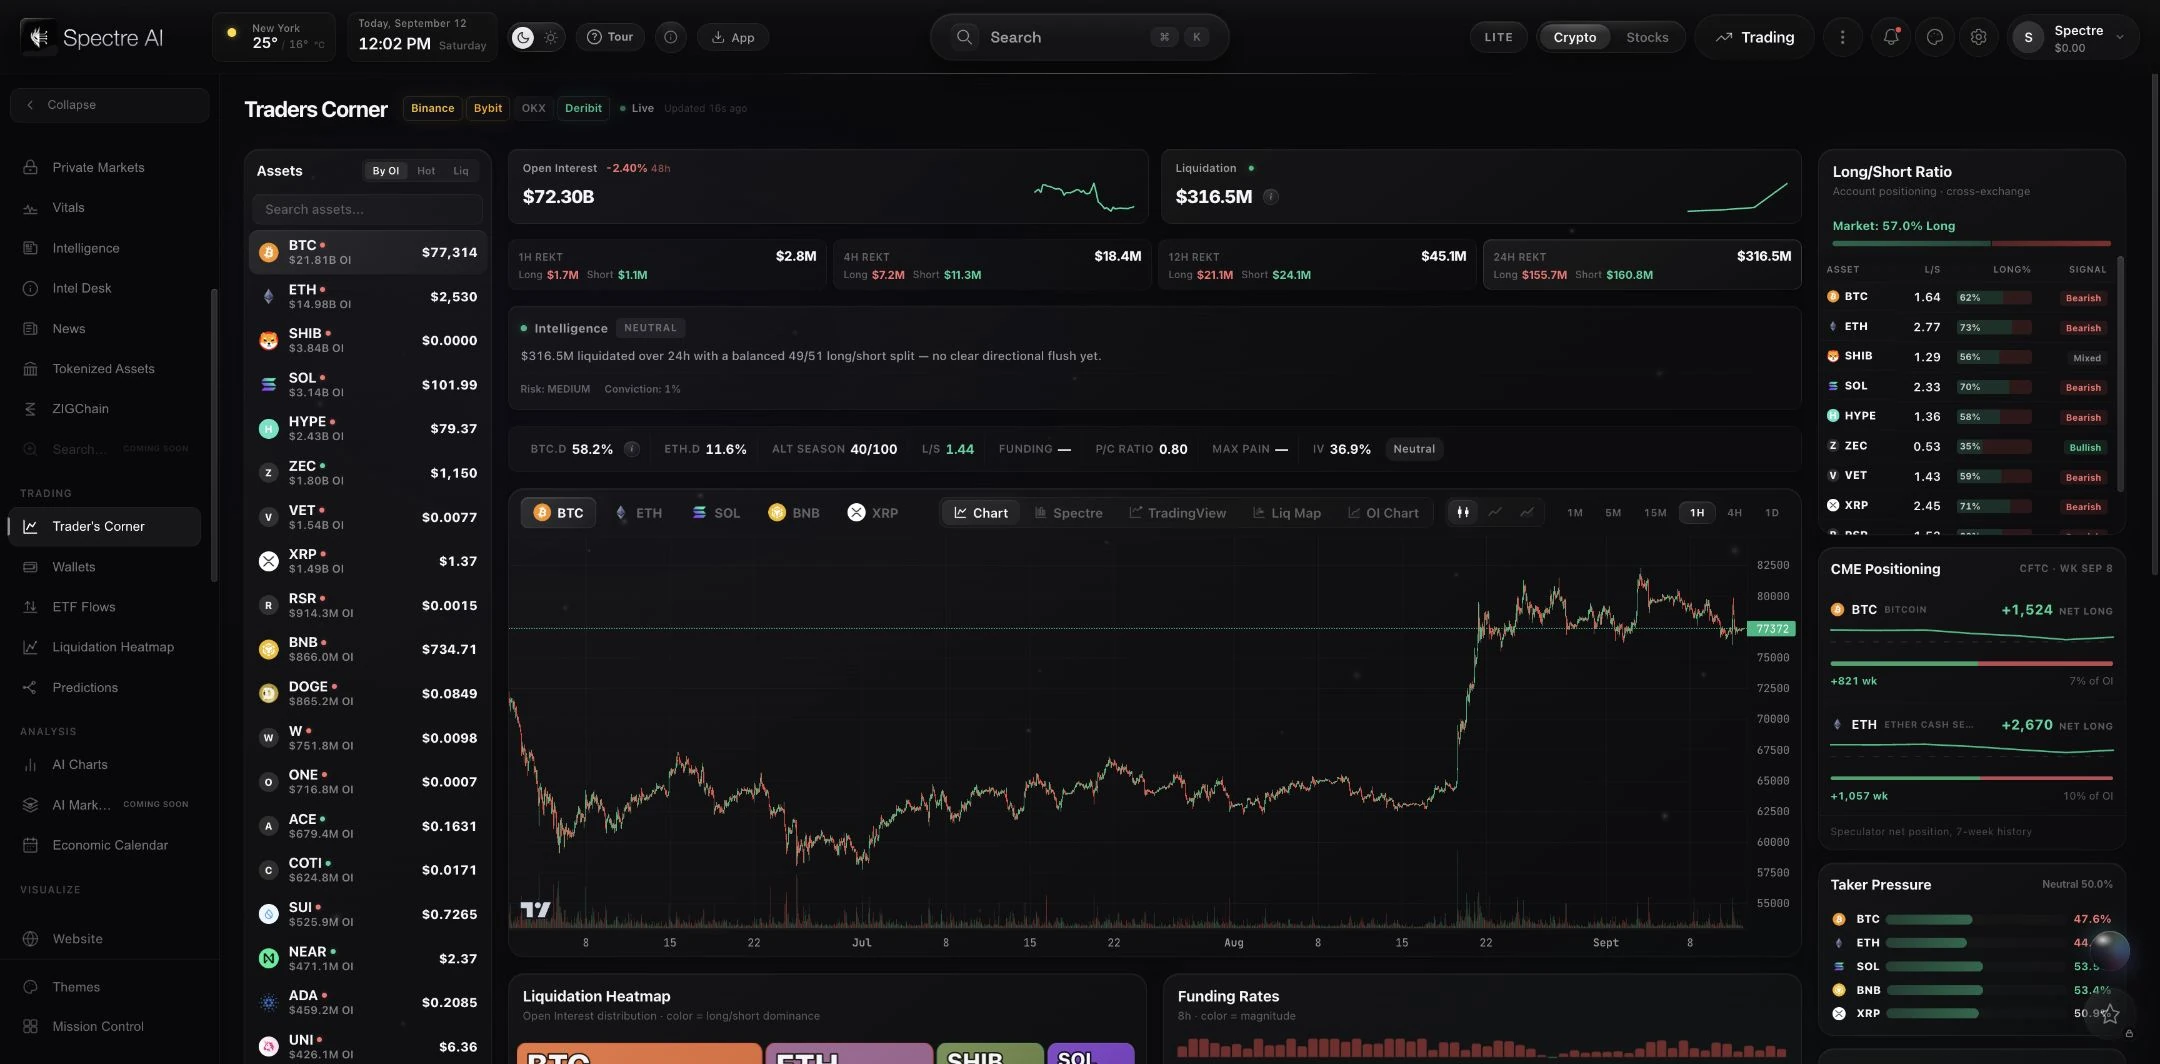This screenshot has width=2160, height=1064.
Task: Switch chart to BNB
Action: click(794, 513)
